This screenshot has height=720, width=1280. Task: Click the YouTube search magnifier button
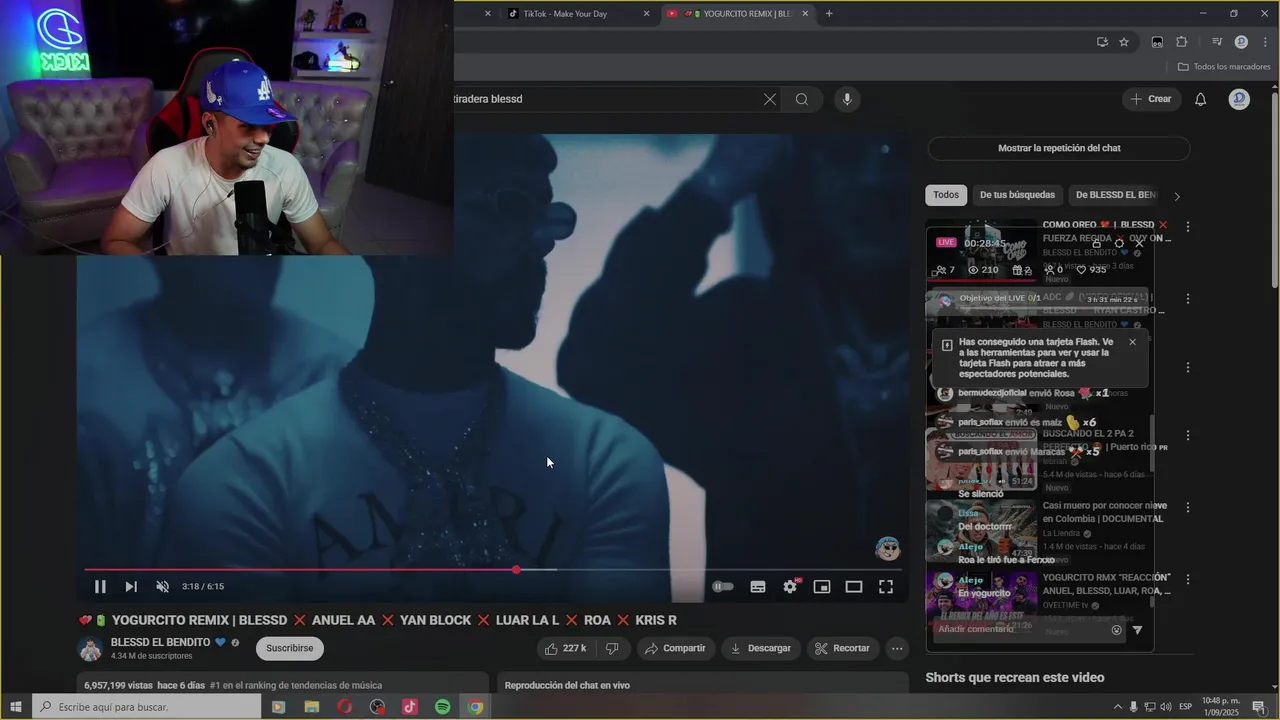click(x=802, y=99)
